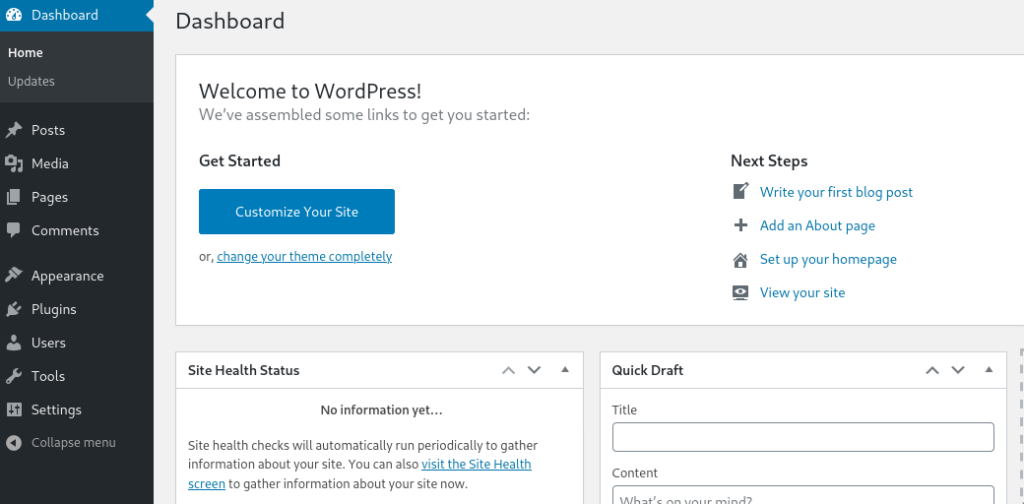Click the Customize Your Site button
Viewport: 1024px width, 504px height.
[296, 212]
